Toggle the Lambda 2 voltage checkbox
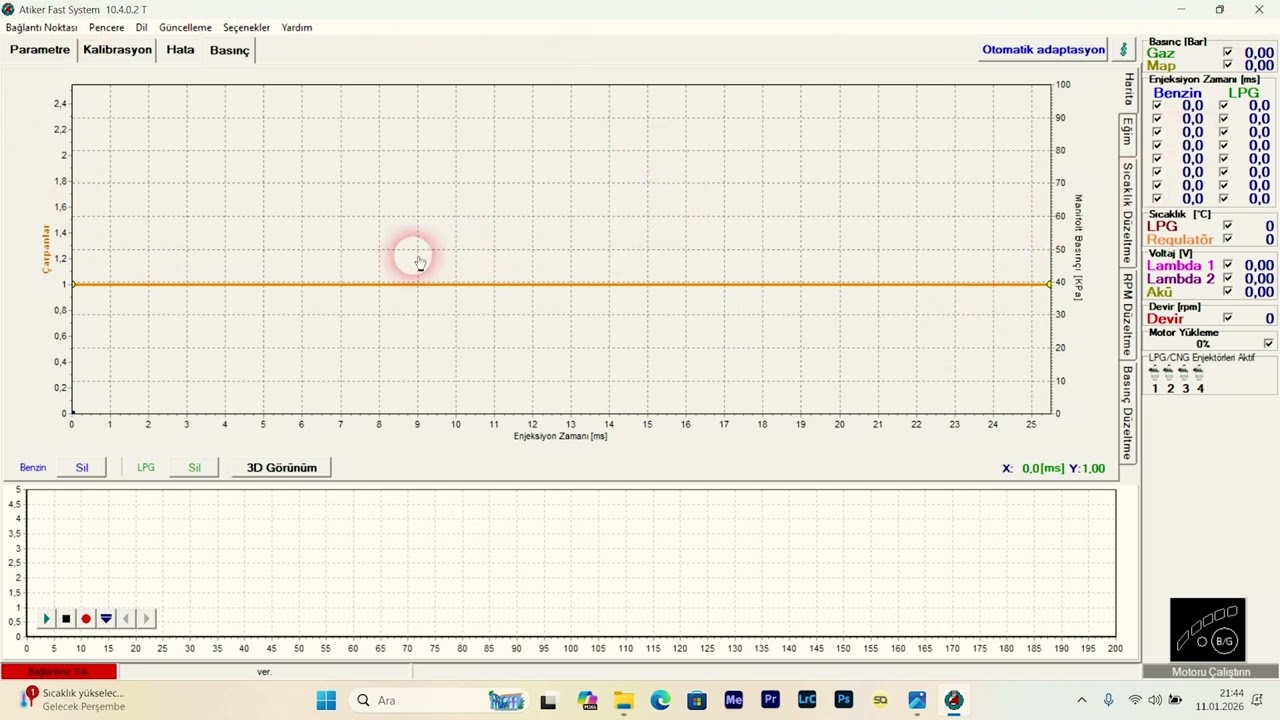 point(1228,278)
